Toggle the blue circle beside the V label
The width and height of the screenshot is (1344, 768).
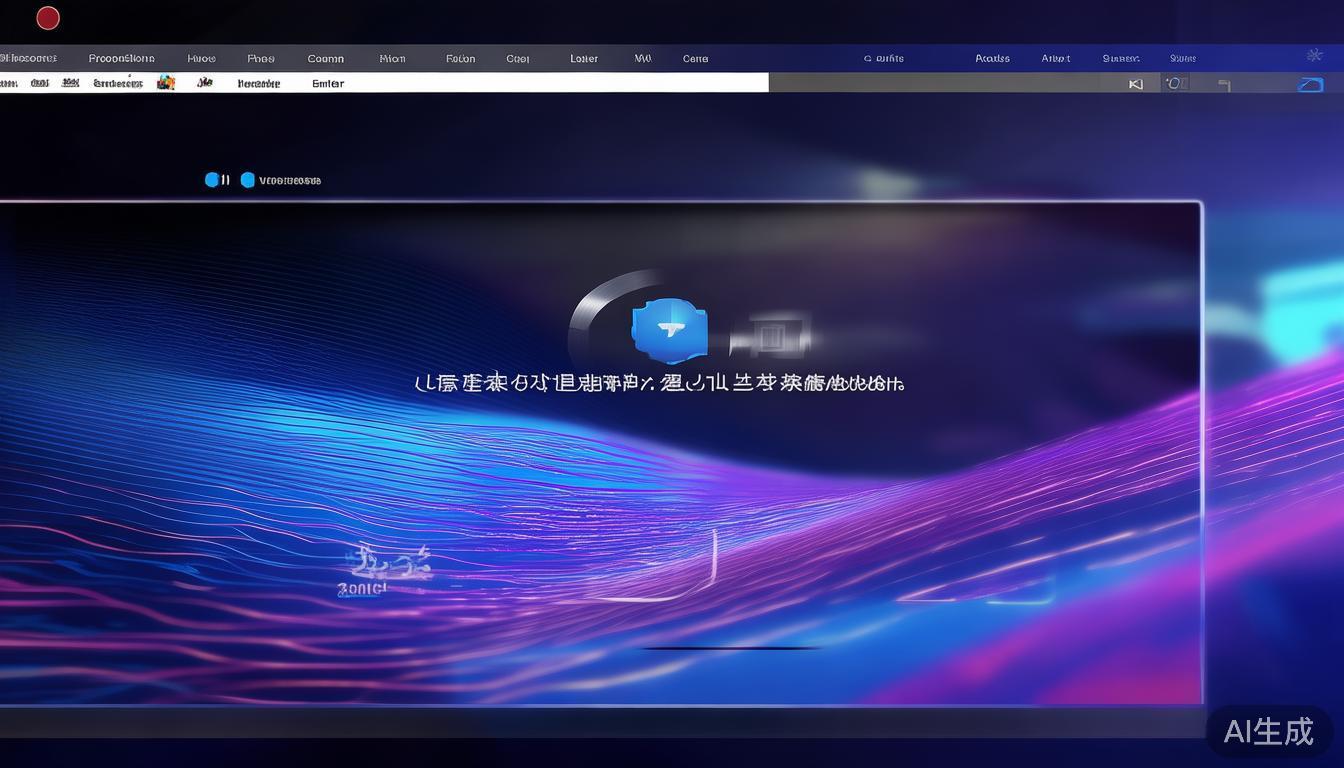[248, 180]
